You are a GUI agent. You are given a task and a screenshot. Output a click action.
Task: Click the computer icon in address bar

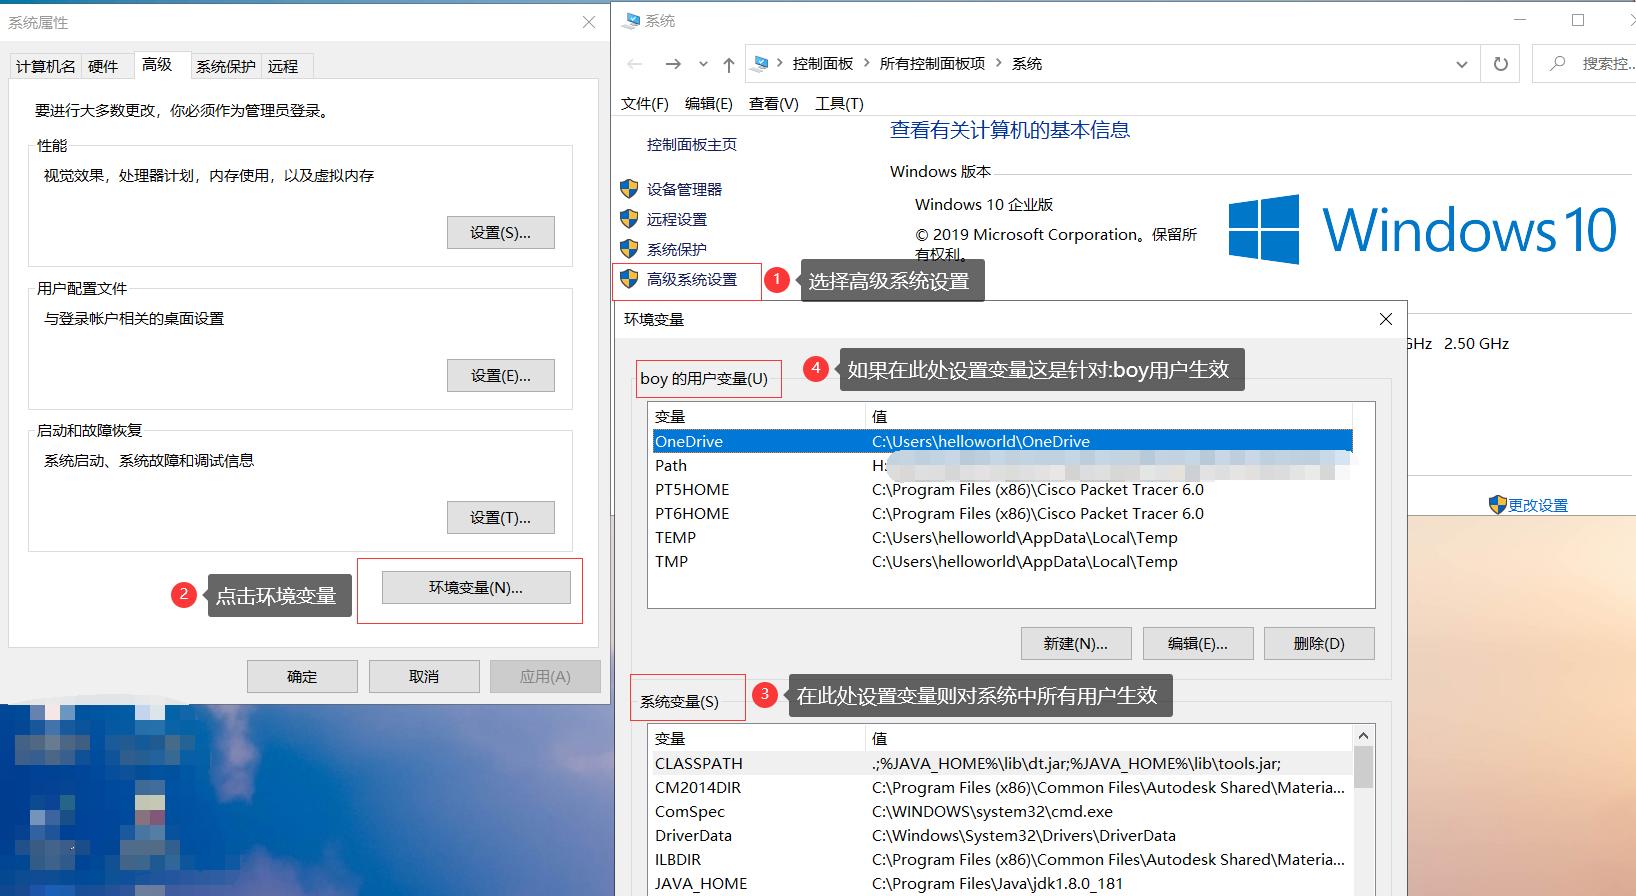(x=761, y=63)
